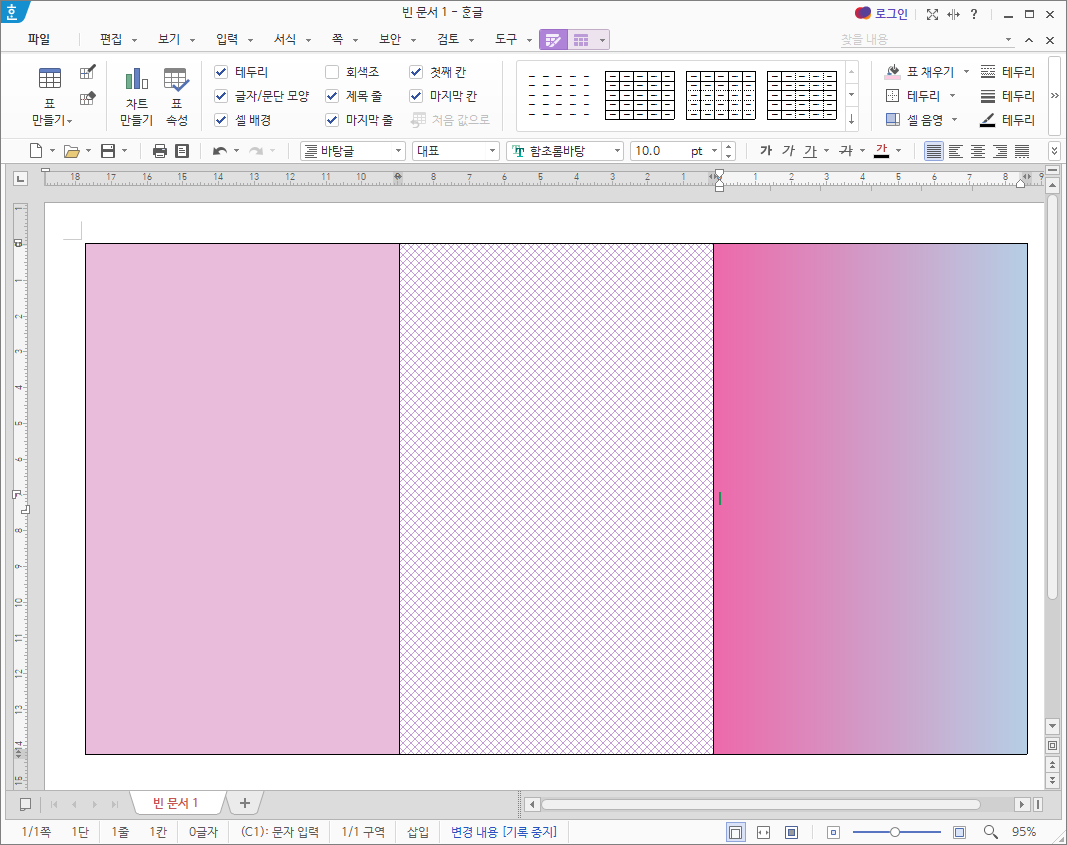Screen dimensions: 1067x845
Task: Select the 빈 문서 1 tab
Action: 175,803
